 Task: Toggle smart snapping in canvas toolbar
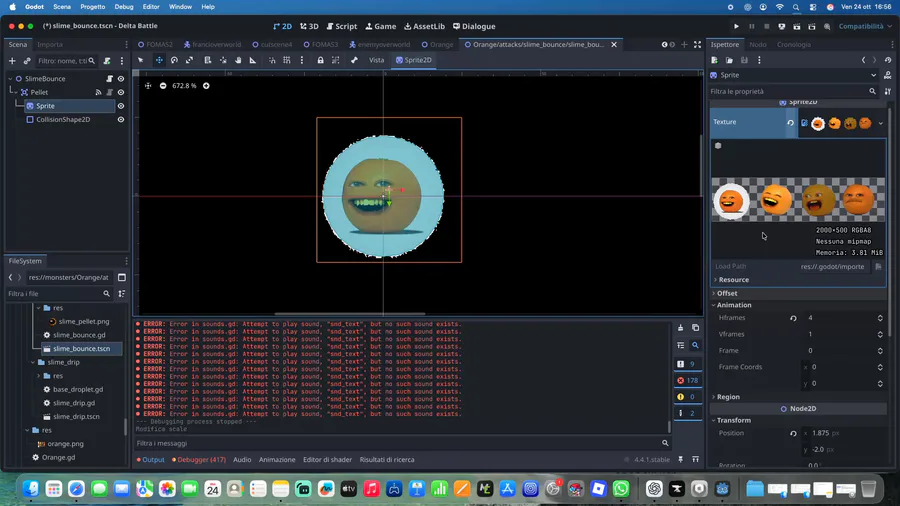pyautogui.click(x=272, y=60)
